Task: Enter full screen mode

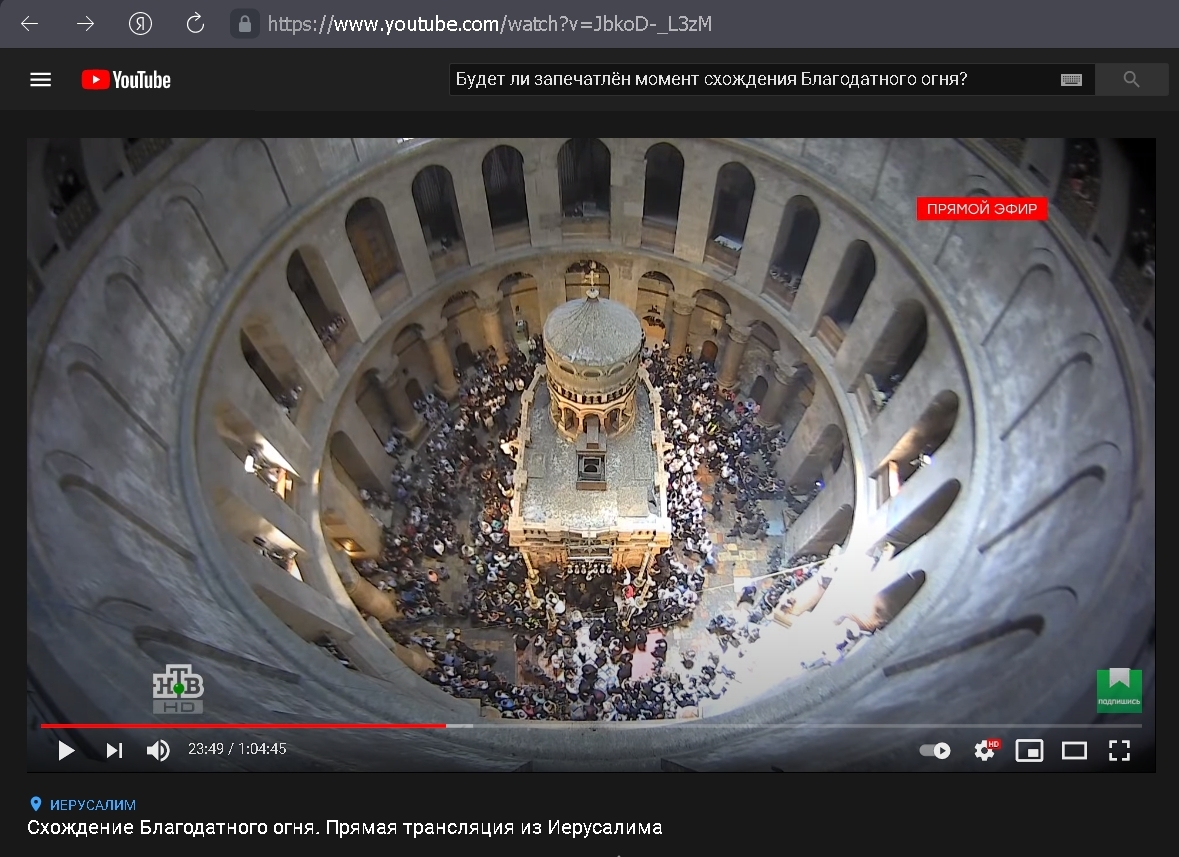Action: tap(1120, 750)
